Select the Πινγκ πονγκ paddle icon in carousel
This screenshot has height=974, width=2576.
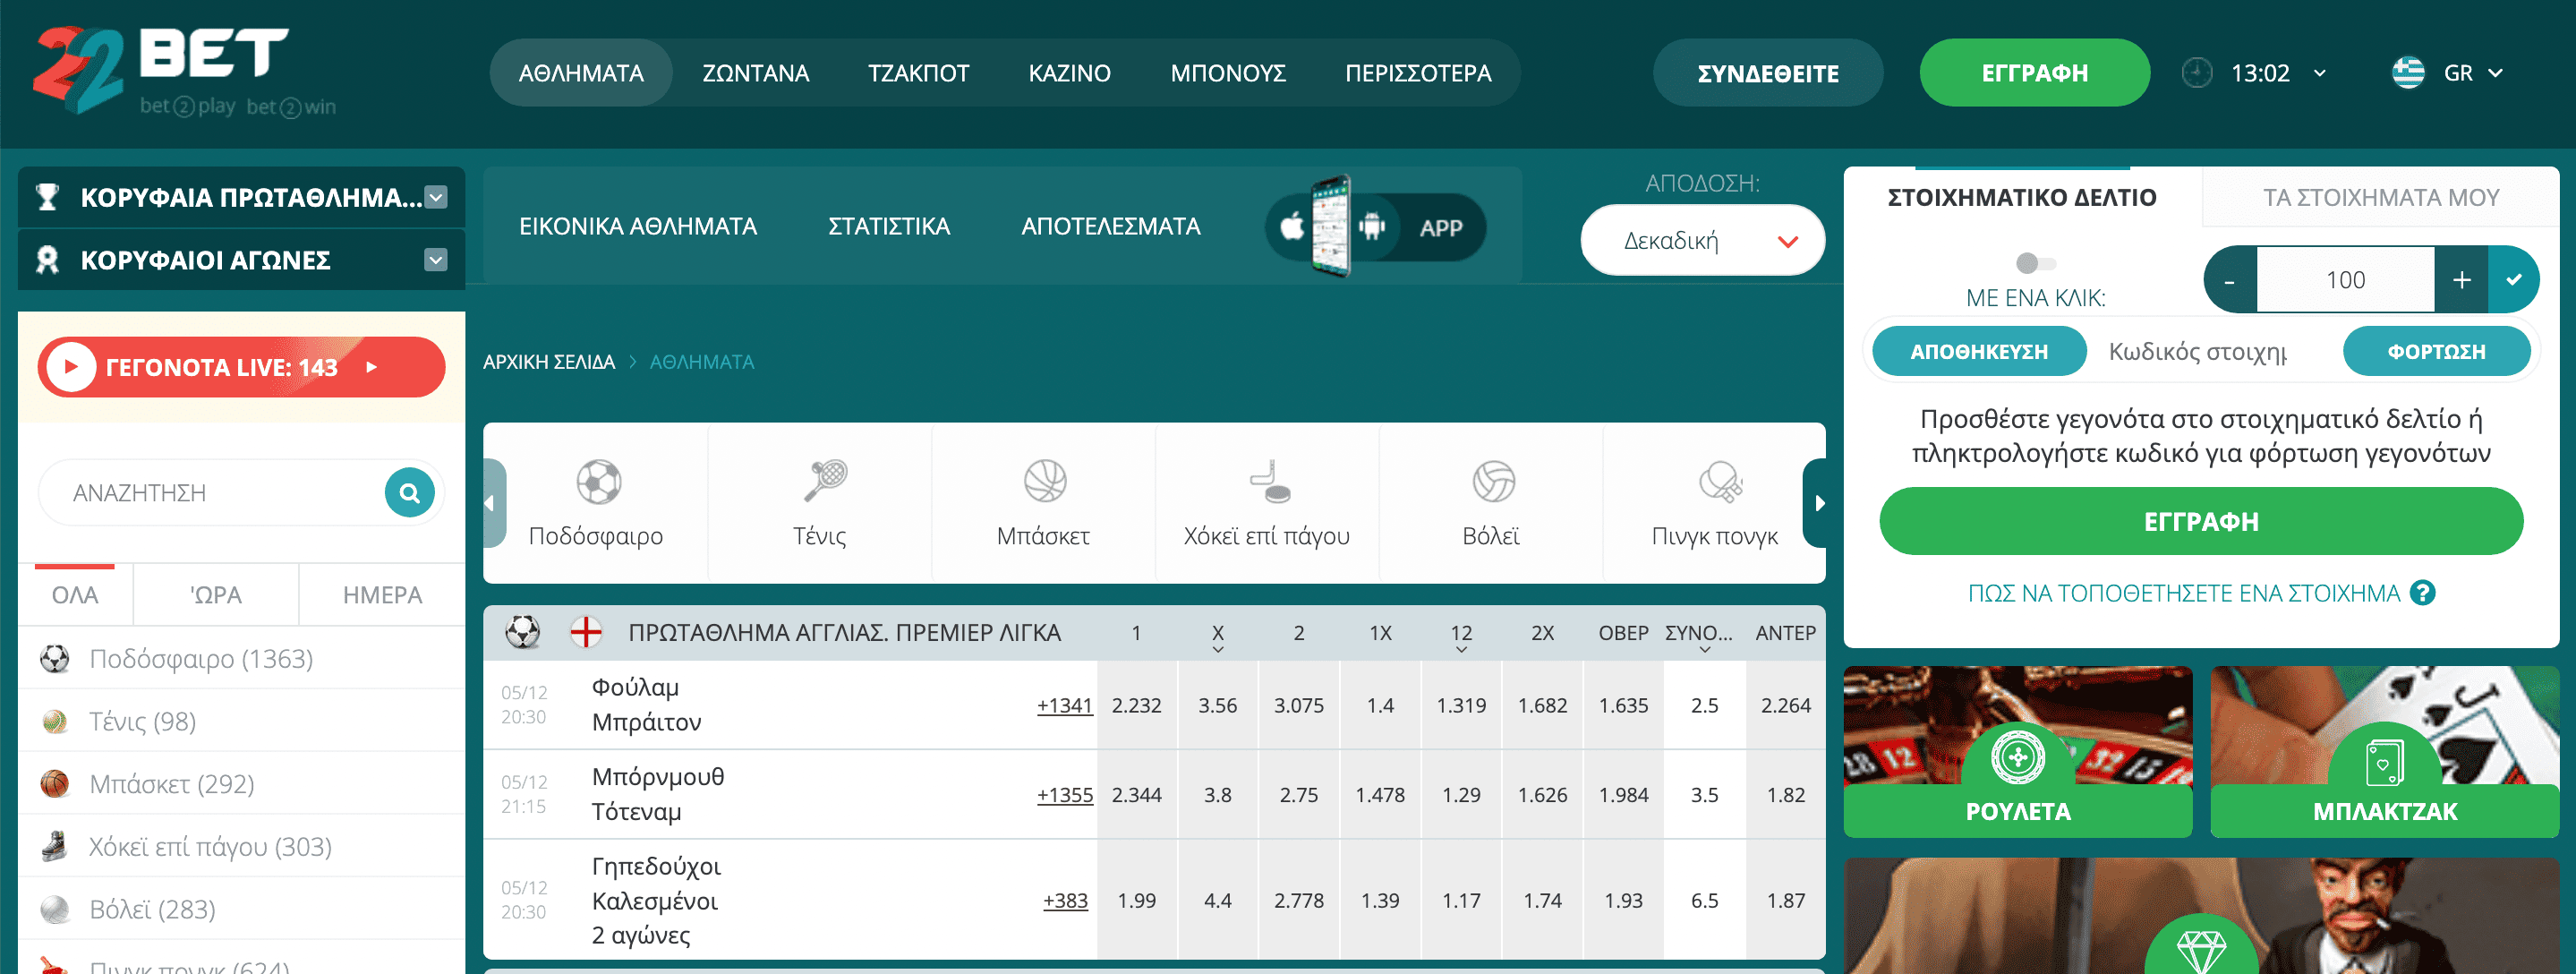(x=1719, y=481)
